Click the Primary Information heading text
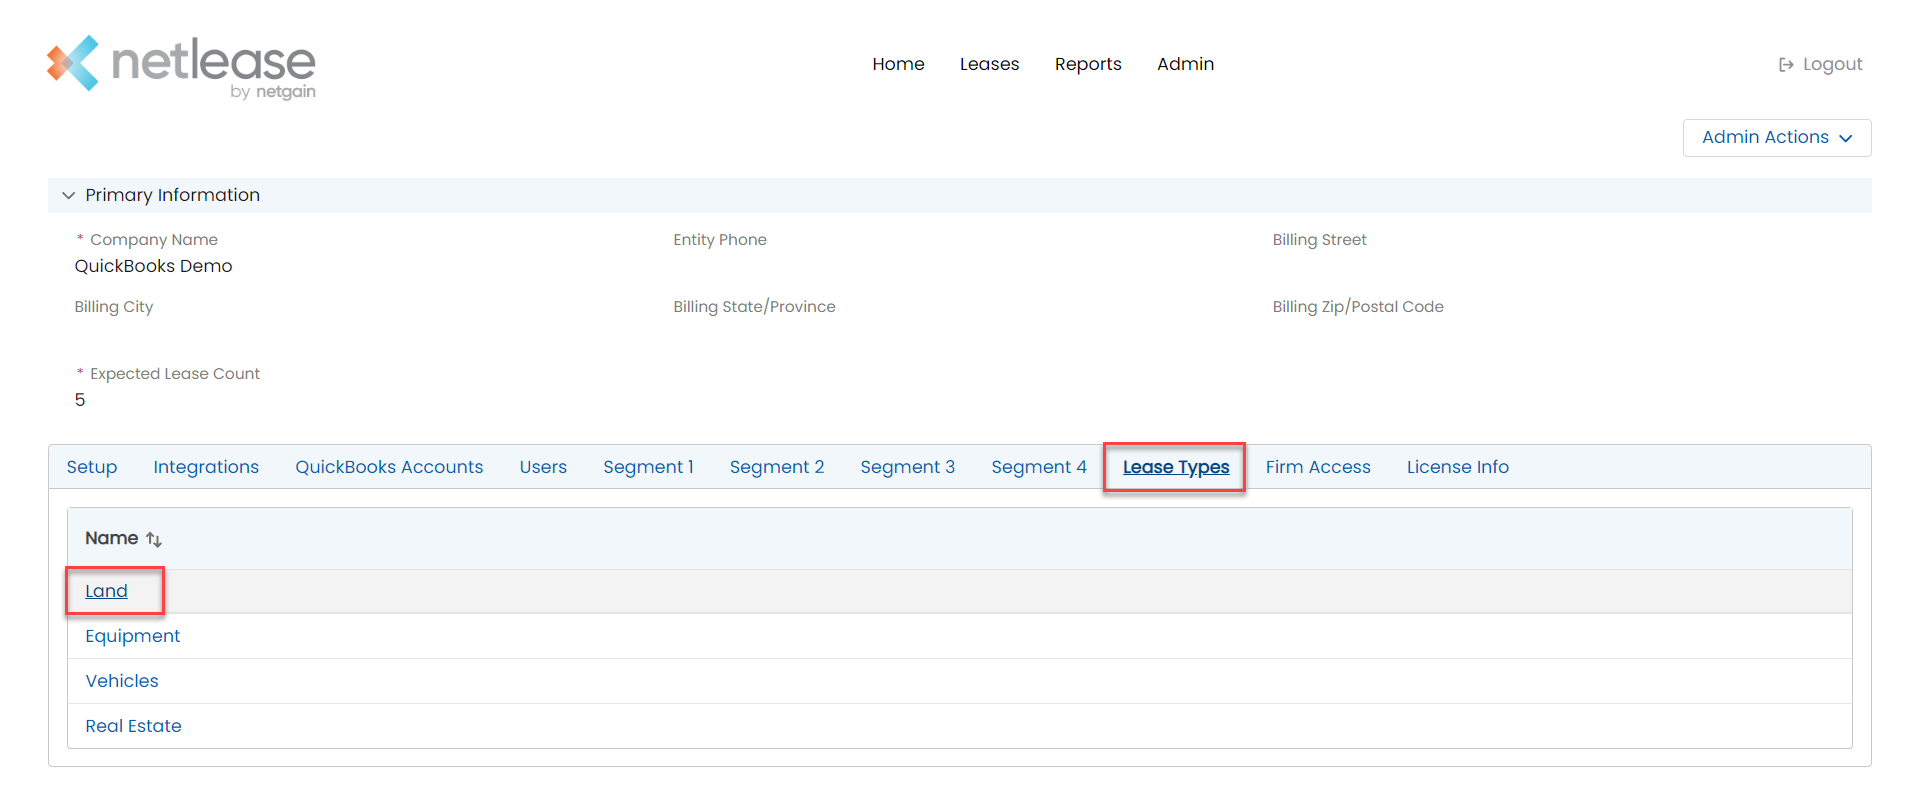The image size is (1920, 803). click(x=172, y=195)
